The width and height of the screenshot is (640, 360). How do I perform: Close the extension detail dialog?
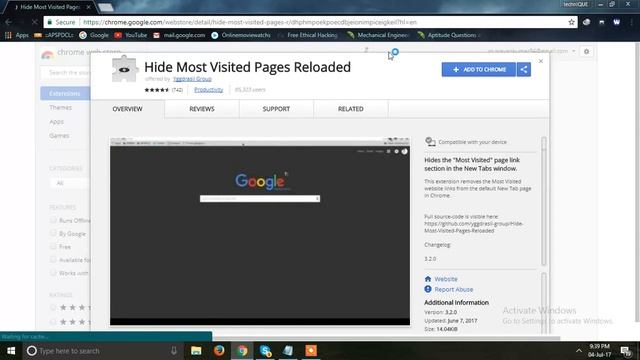coord(541,61)
